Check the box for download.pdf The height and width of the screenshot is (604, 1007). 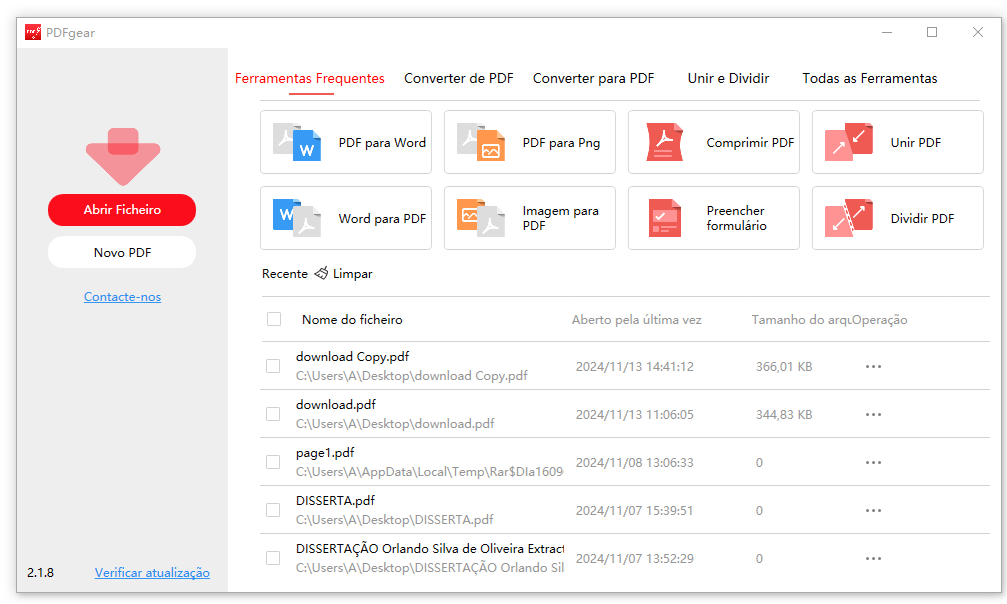pos(273,414)
